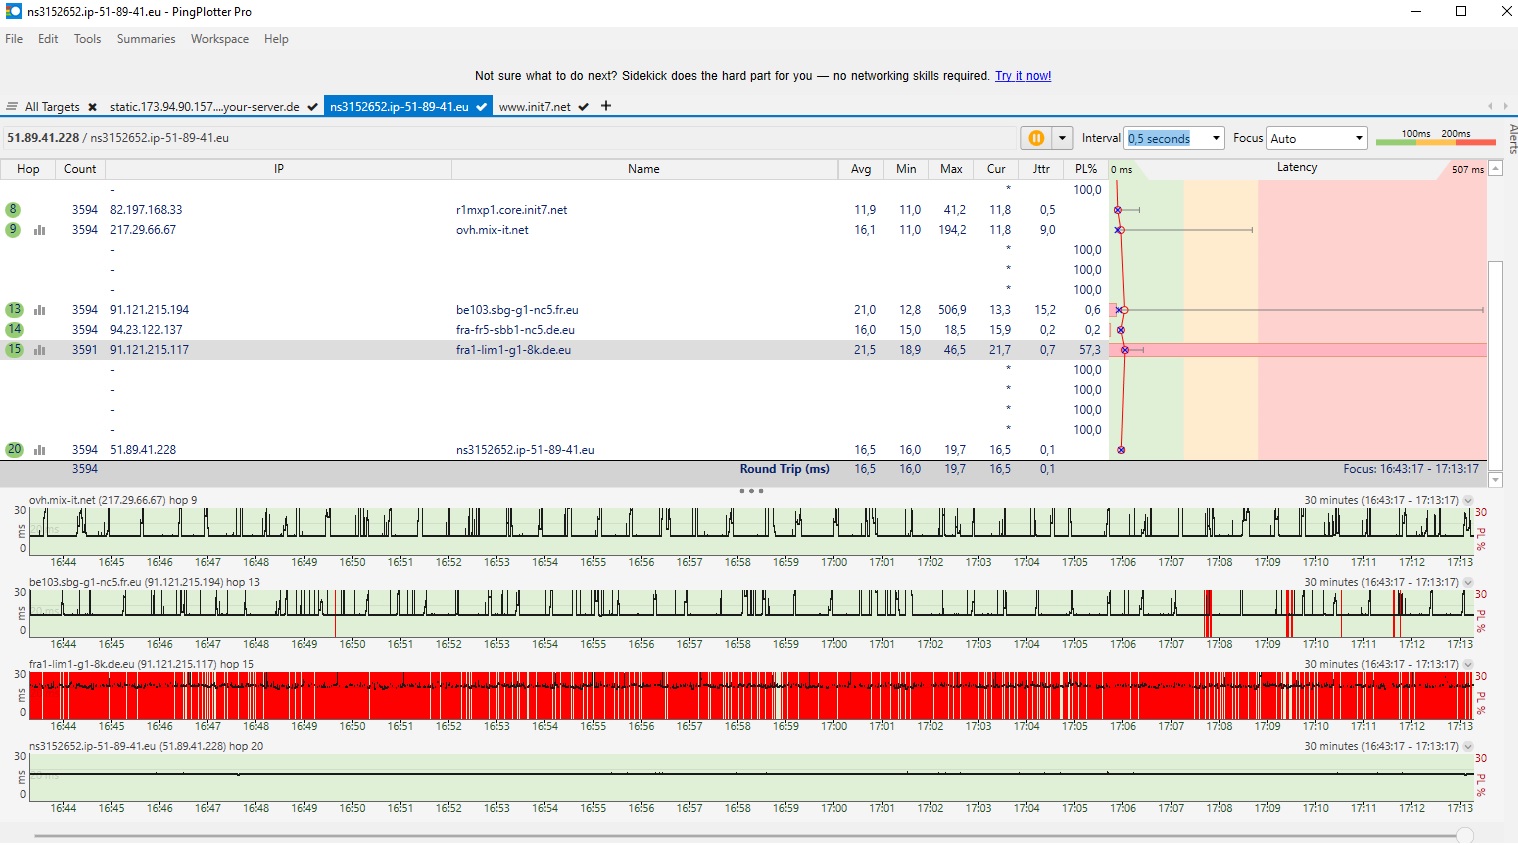Screen dimensions: 1518x845
Task: Click hop 15 red packet-loss timeline at 17:00
Action: tap(834, 695)
